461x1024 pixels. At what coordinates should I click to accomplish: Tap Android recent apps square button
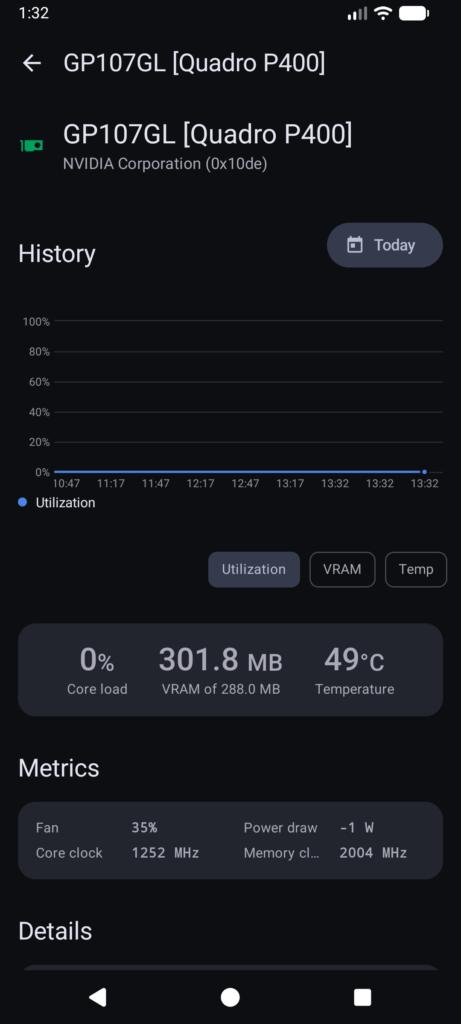coord(362,997)
